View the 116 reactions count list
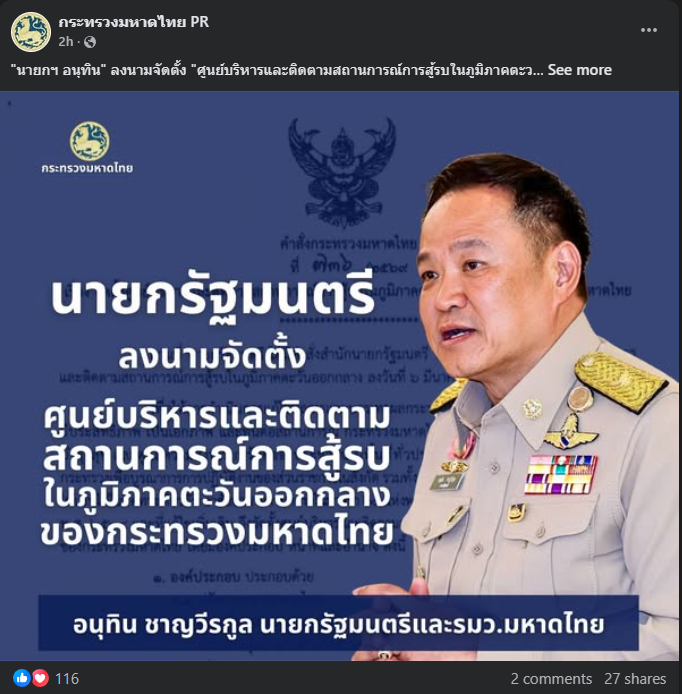 67,679
